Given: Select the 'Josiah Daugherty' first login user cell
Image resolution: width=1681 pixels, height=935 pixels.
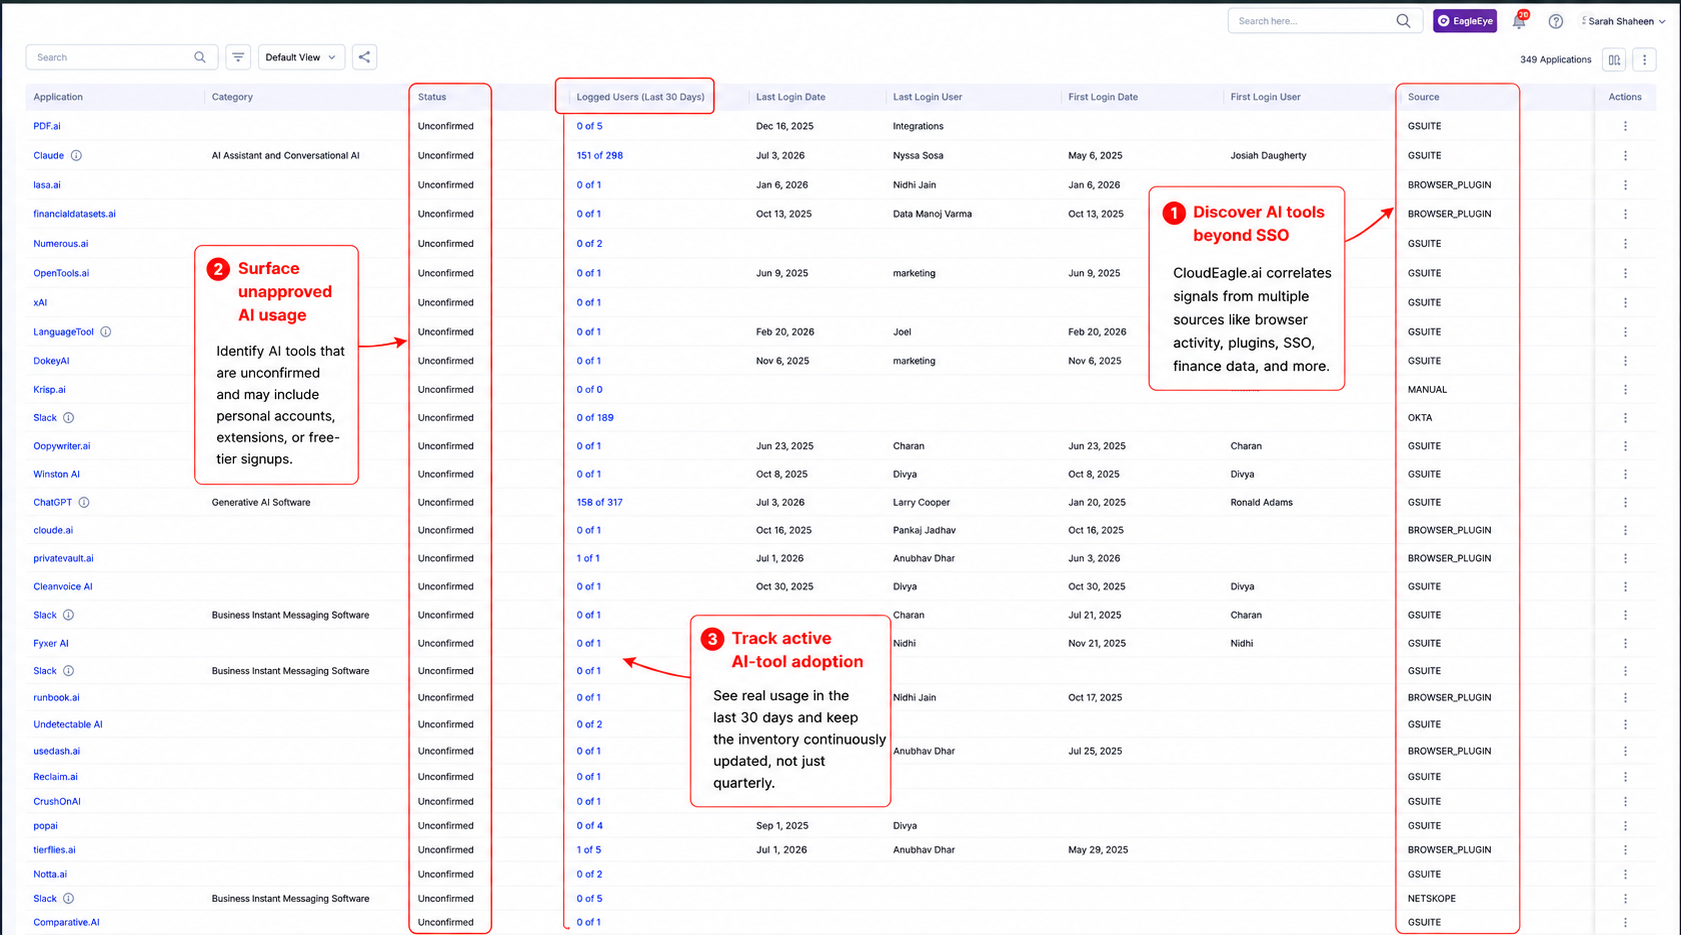Looking at the screenshot, I should (1268, 156).
